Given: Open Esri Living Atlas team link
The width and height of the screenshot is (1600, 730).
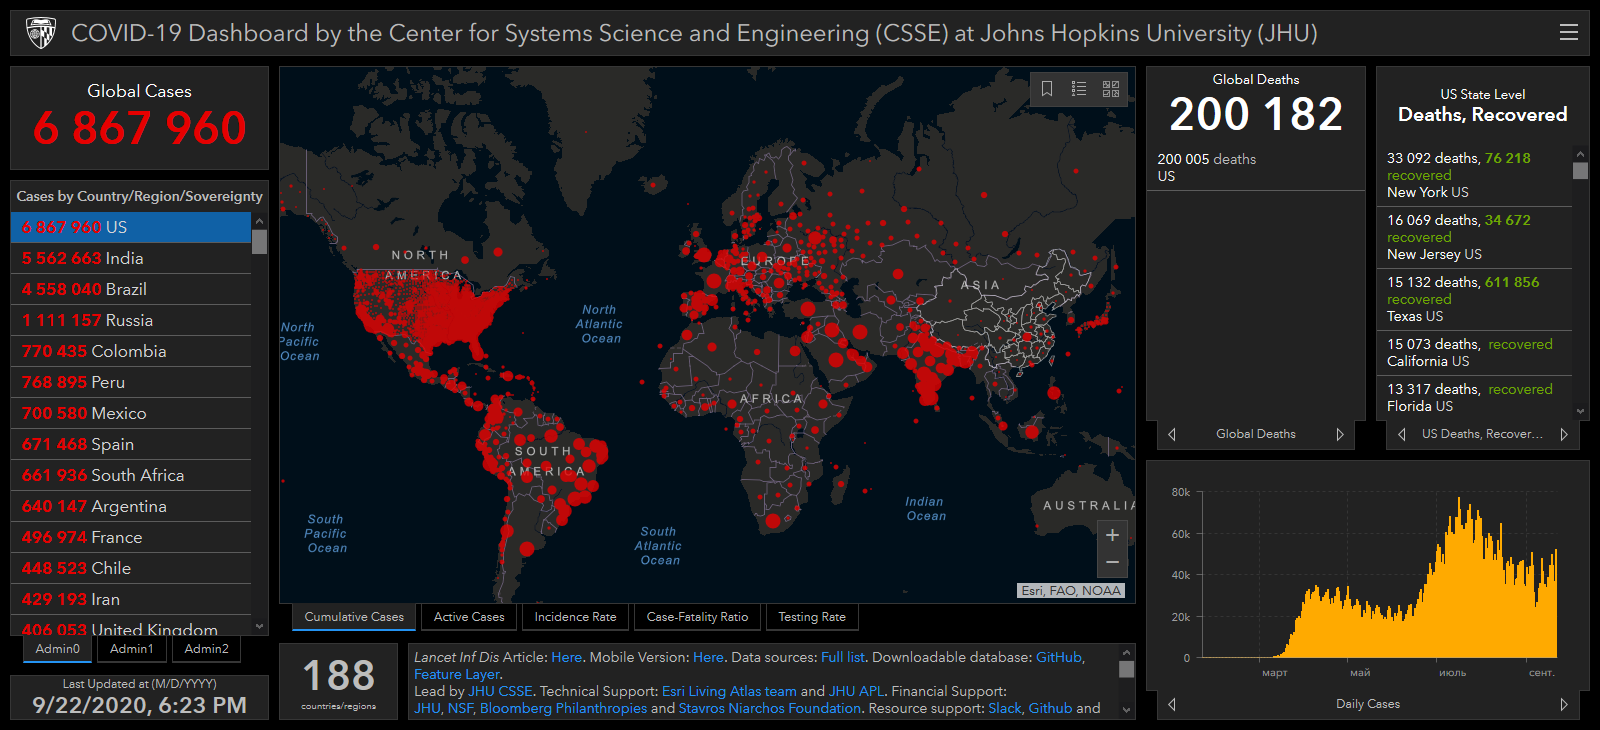Looking at the screenshot, I should 729,691.
